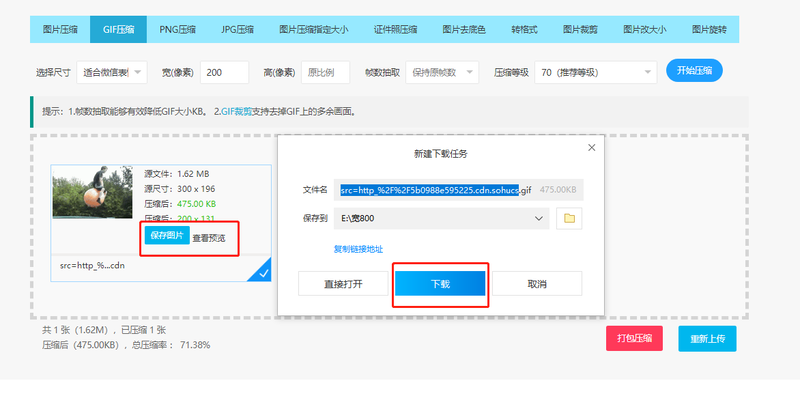Switch to the JPG压缩 tab
Screen dimensions: 800x409
[237, 30]
